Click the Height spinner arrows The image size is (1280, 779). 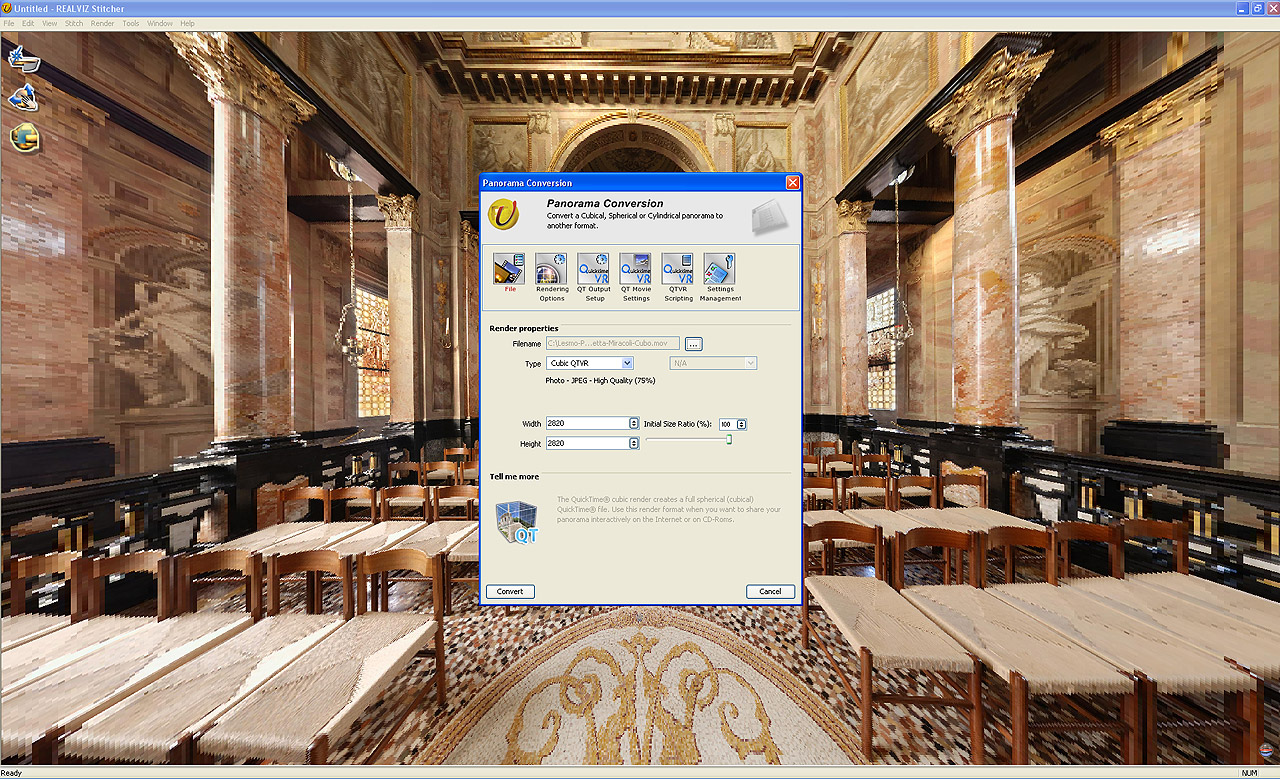click(634, 443)
